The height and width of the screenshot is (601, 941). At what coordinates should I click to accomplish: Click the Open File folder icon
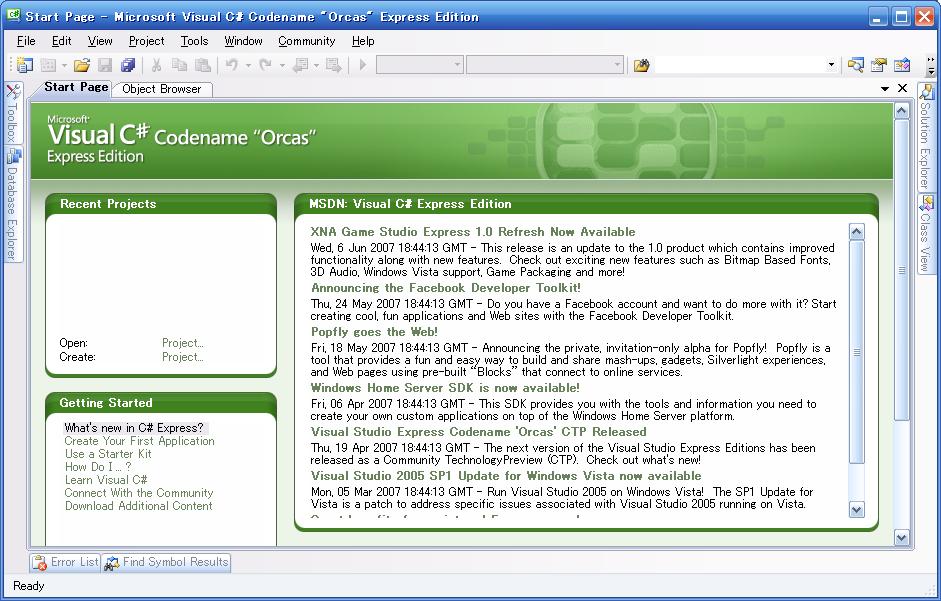(82, 65)
